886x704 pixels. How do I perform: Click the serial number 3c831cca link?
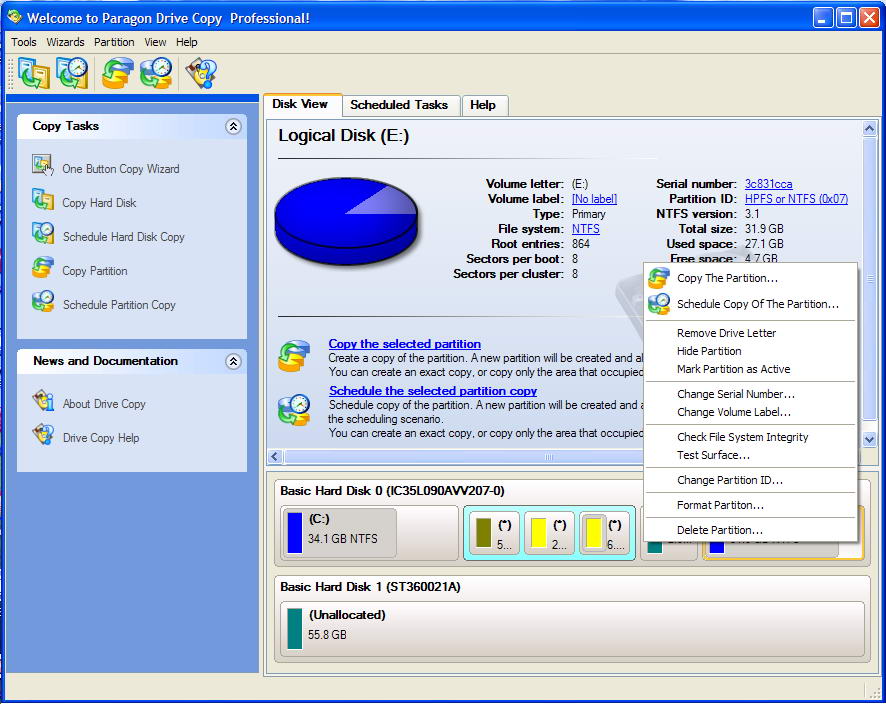click(768, 184)
